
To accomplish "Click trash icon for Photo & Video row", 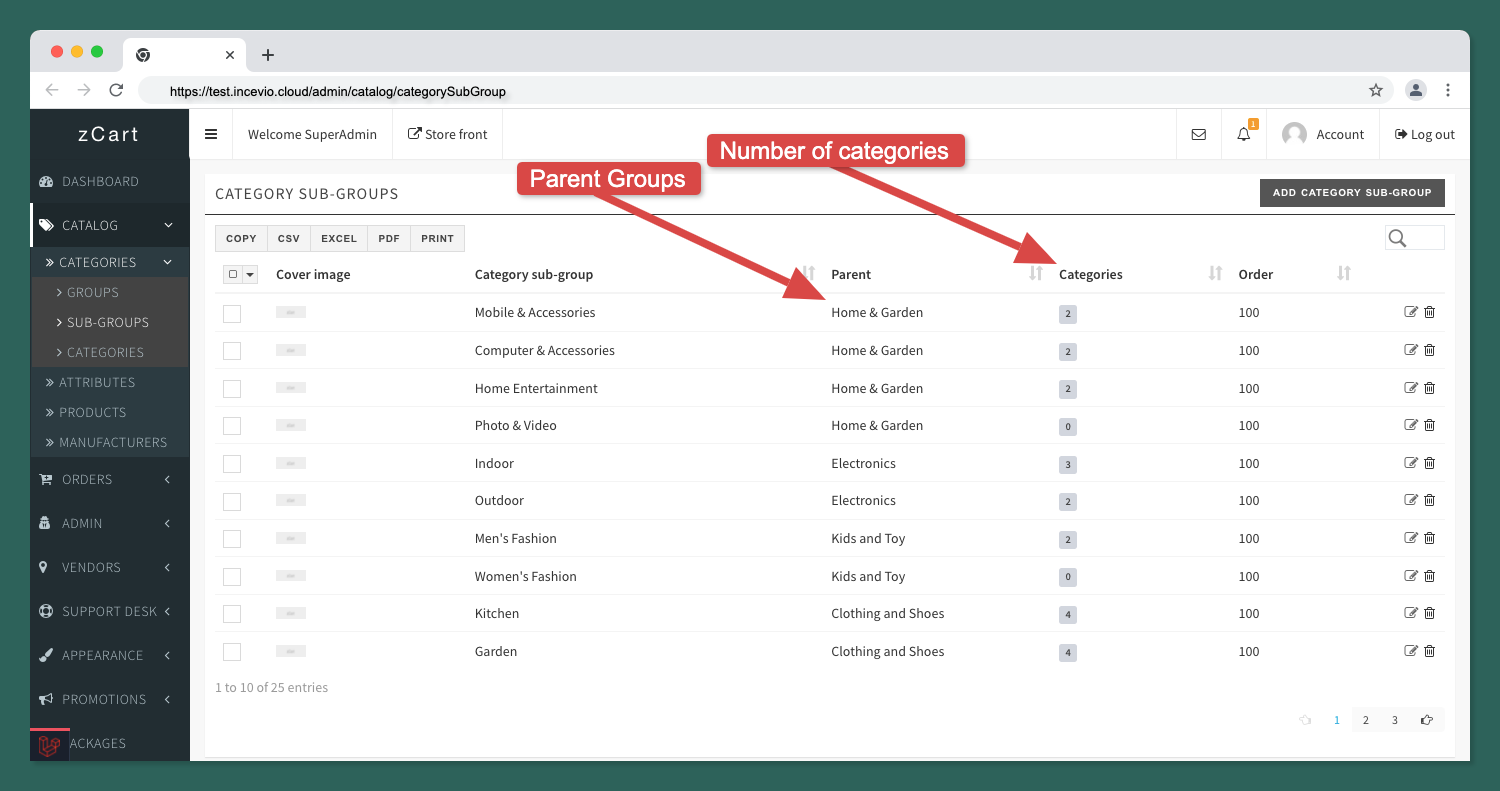I will [x=1429, y=425].
